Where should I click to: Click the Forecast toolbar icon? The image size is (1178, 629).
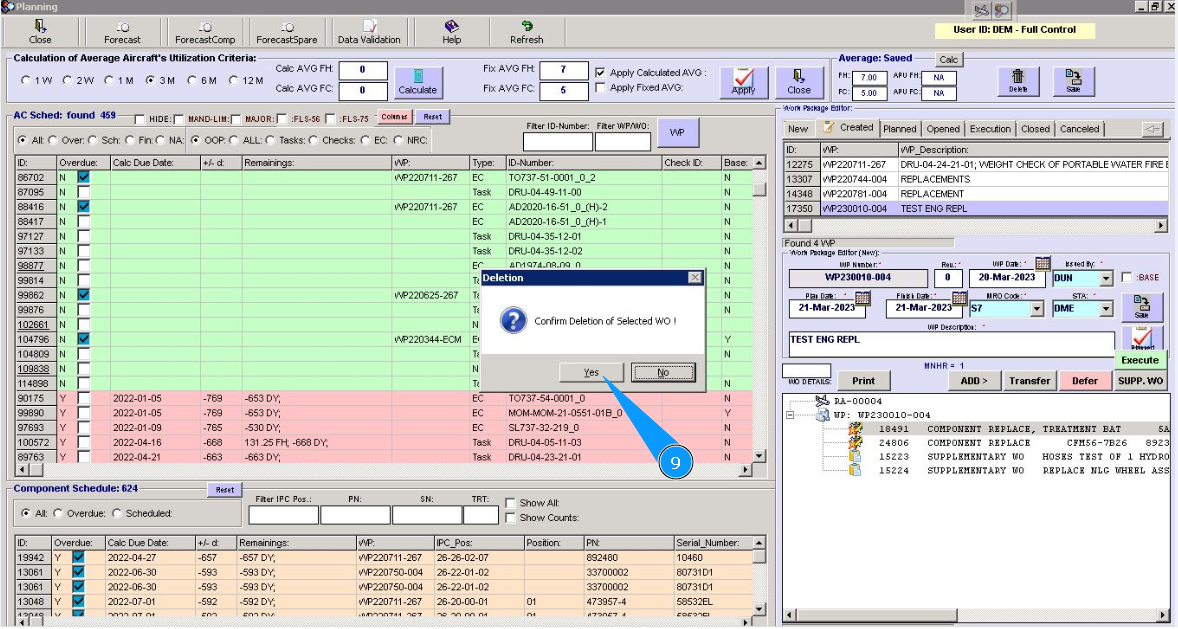122,27
